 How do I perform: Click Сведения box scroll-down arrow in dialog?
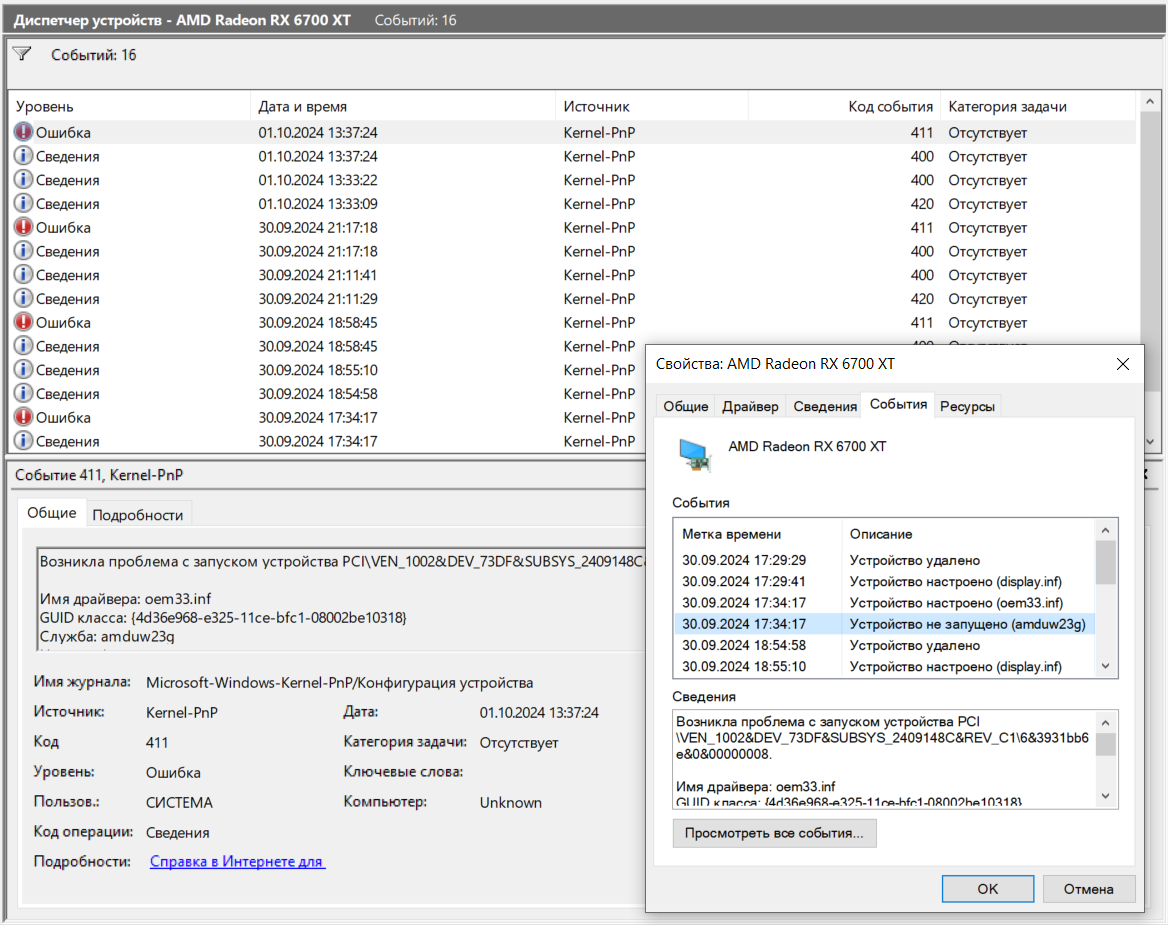pyautogui.click(x=1105, y=796)
